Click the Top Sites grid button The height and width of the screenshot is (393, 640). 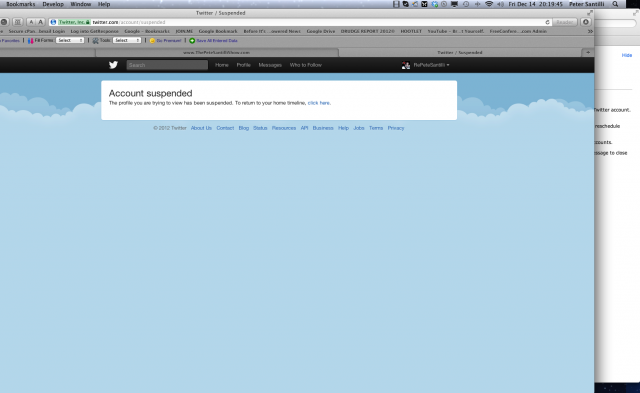click(18, 22)
